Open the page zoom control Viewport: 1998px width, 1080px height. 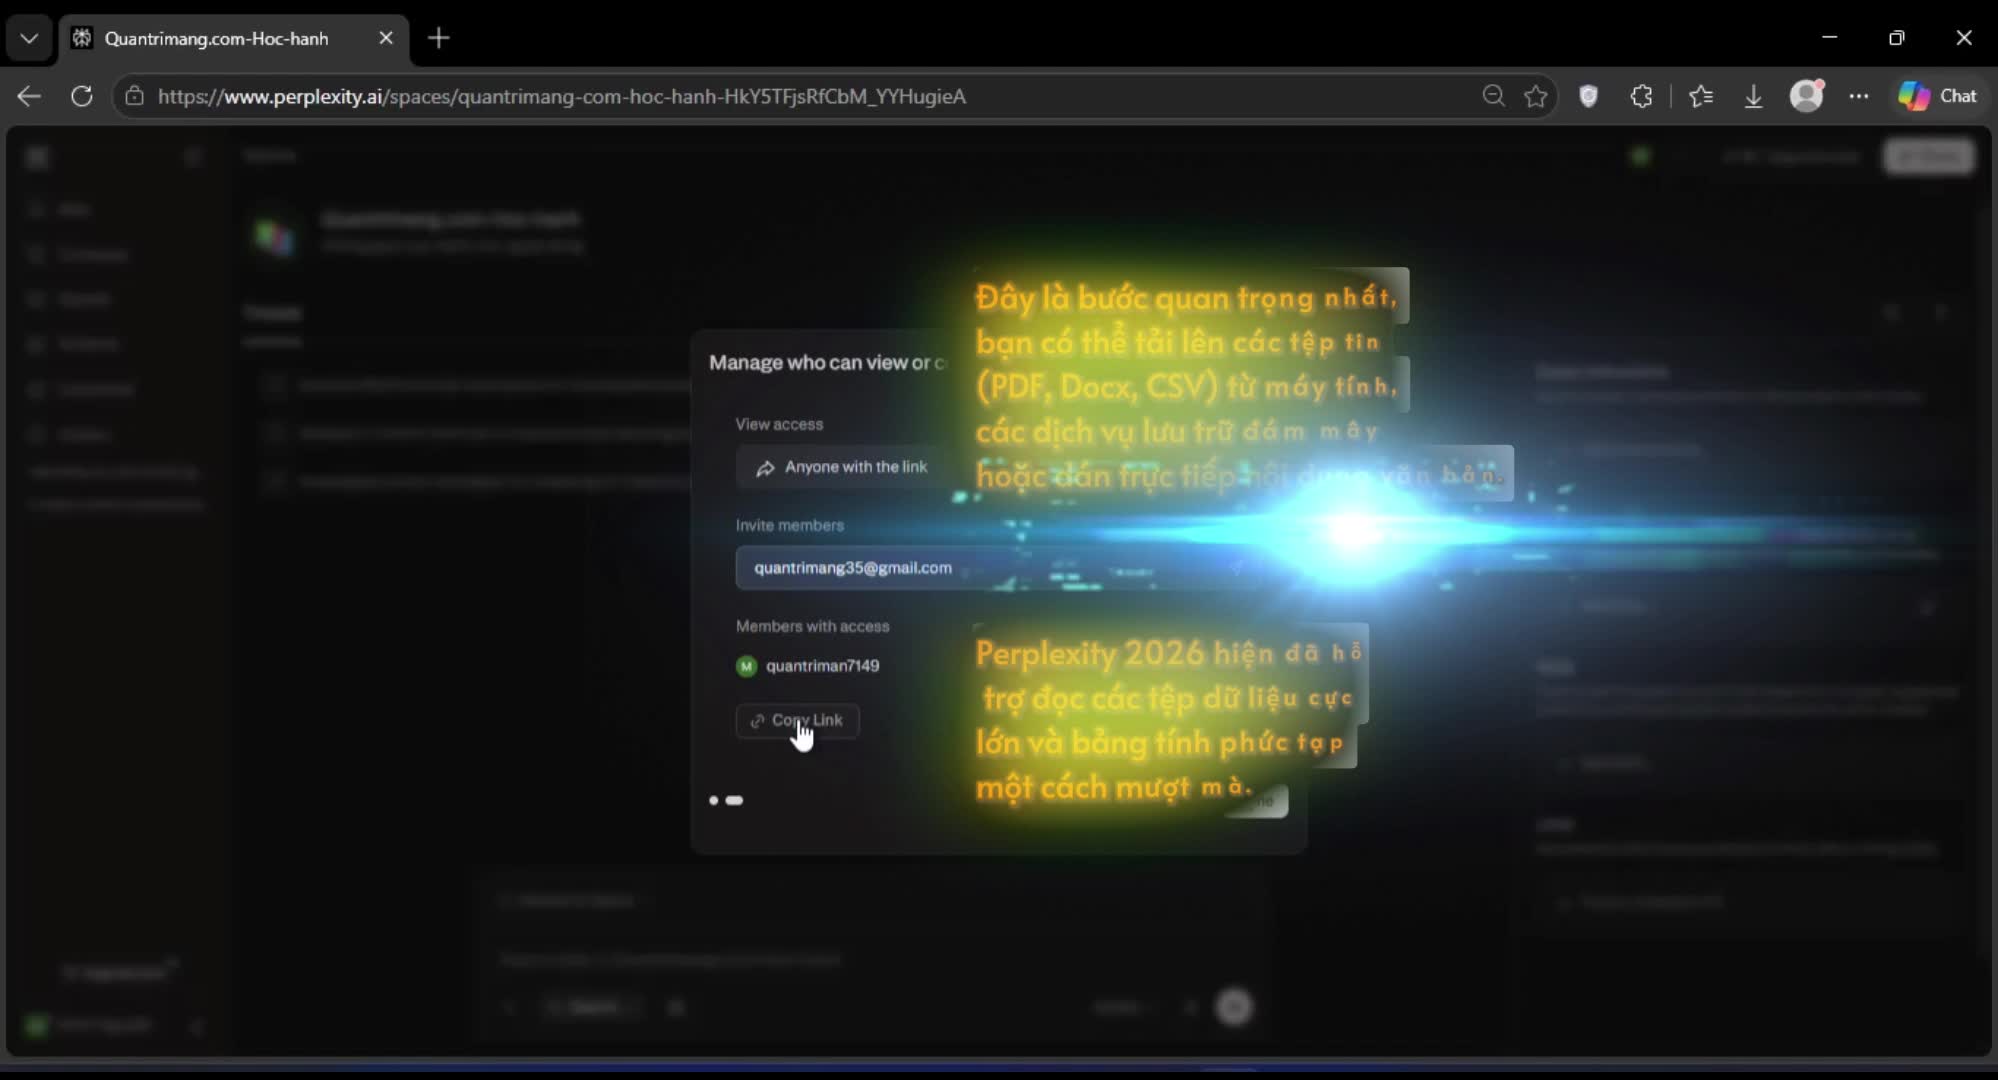click(x=1493, y=96)
